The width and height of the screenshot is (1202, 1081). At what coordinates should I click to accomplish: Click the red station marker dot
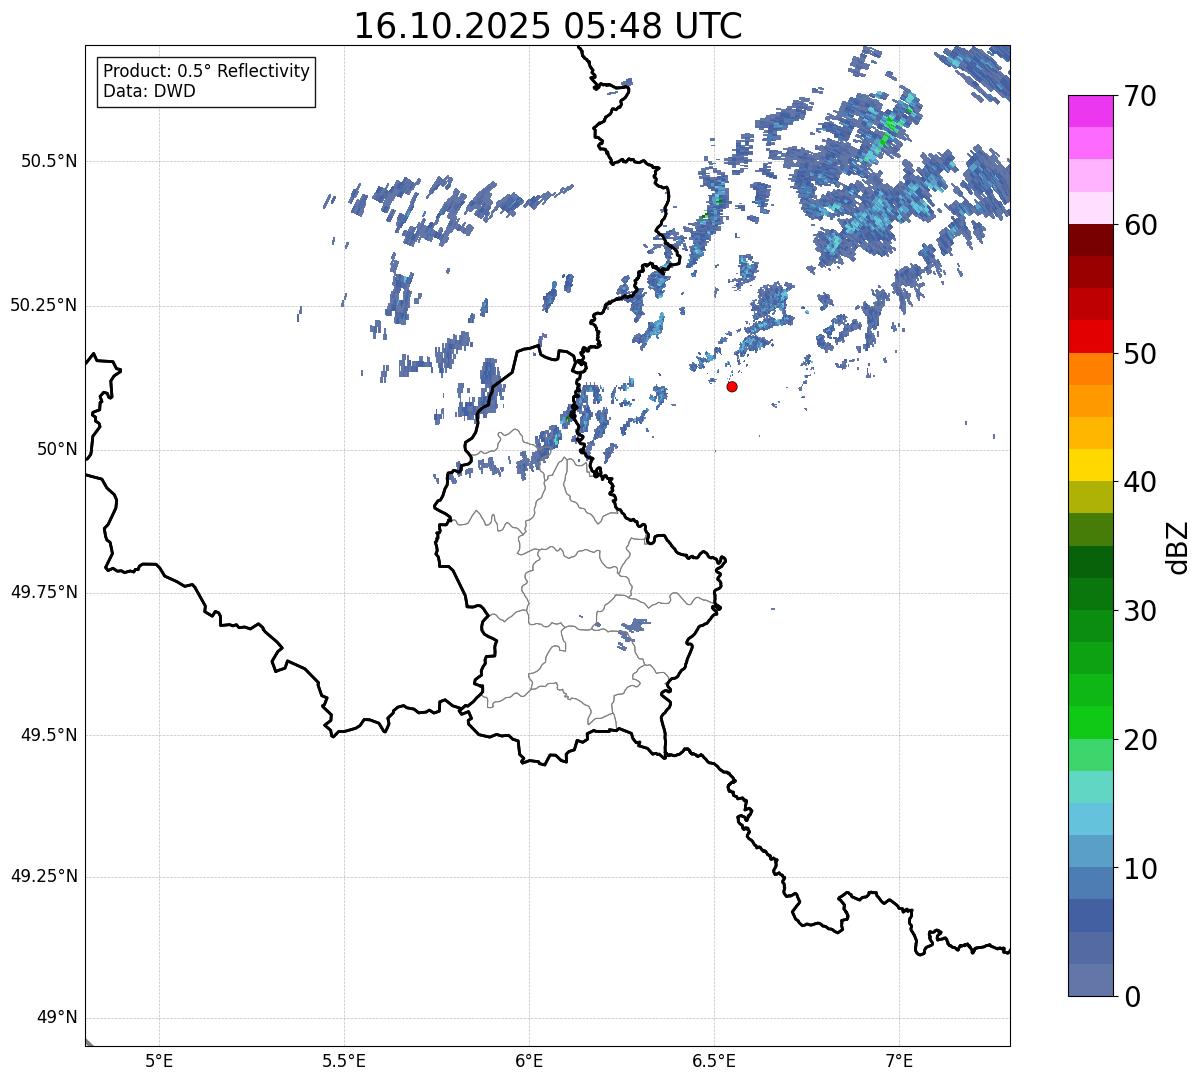[x=732, y=386]
